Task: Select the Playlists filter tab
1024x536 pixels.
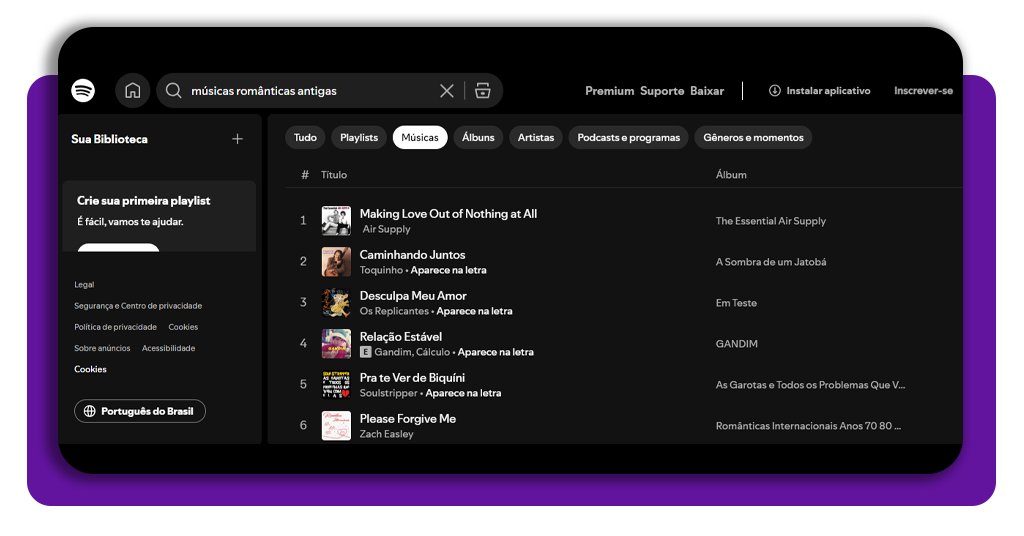Action: (x=359, y=138)
